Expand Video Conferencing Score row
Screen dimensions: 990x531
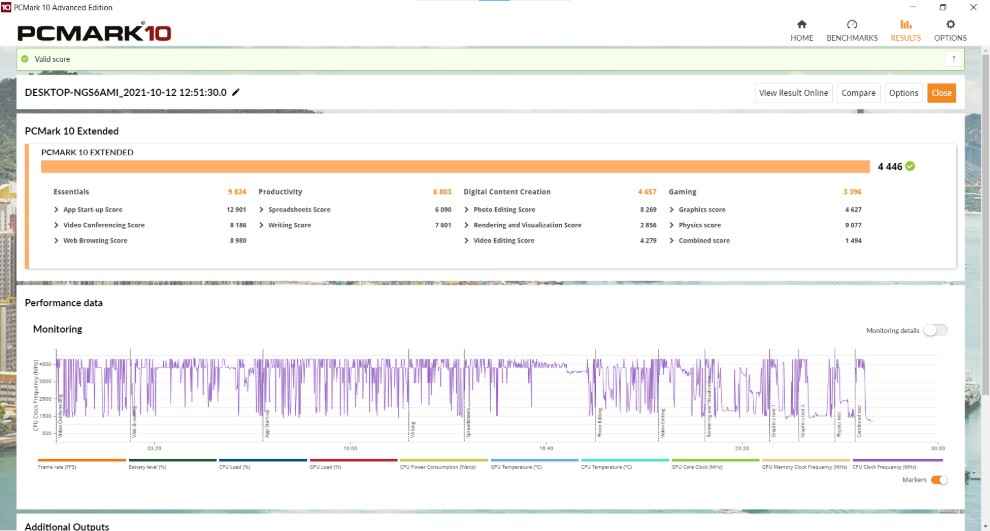[56, 225]
